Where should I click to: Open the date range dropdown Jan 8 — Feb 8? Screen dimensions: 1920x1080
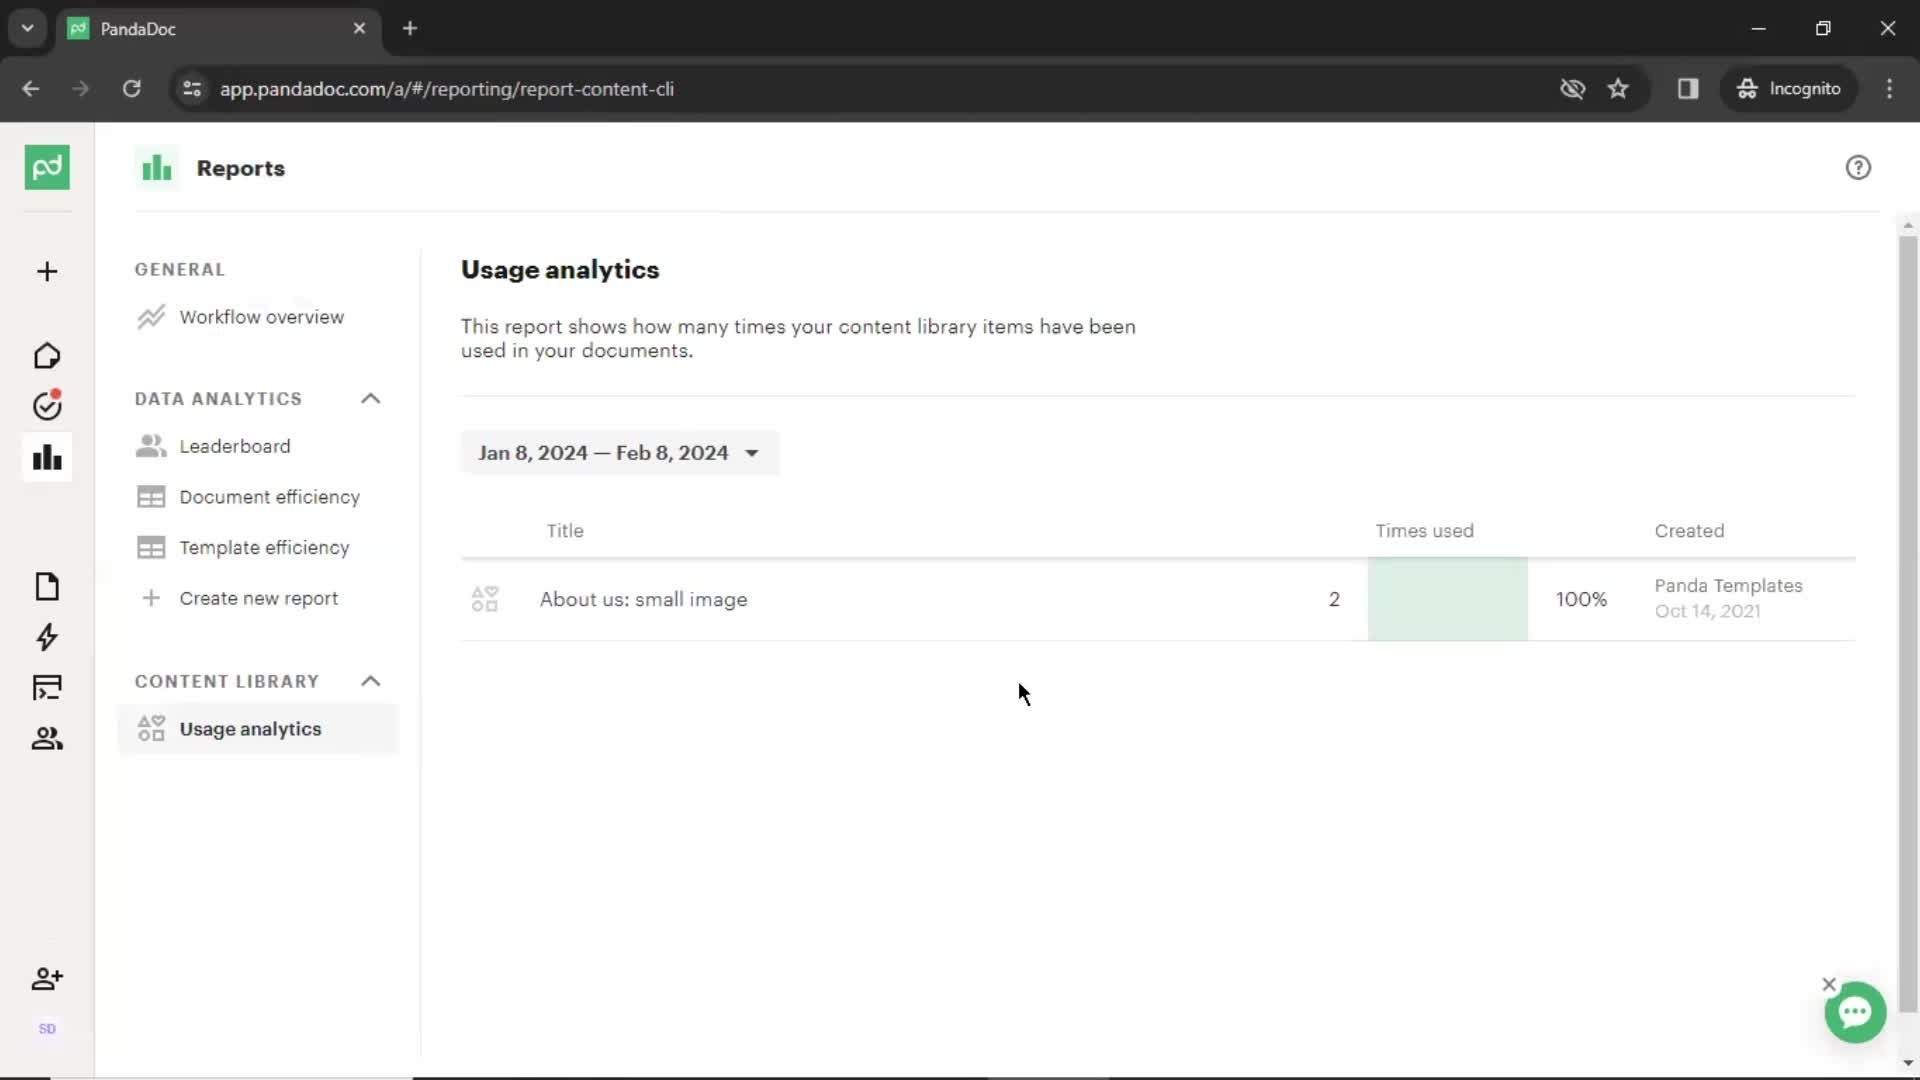[617, 452]
